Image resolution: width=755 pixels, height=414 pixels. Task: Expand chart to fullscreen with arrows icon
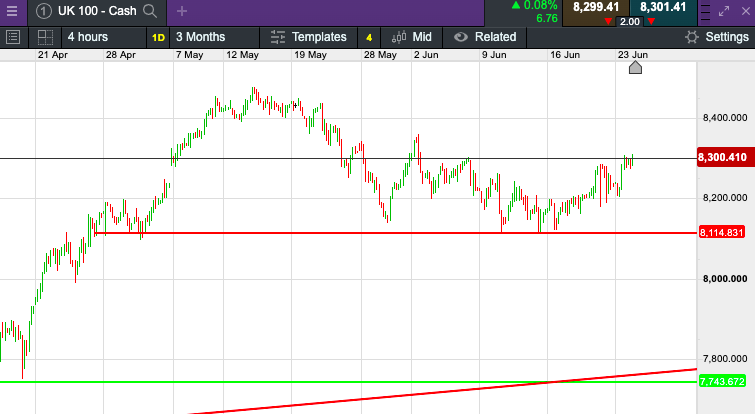tap(725, 12)
